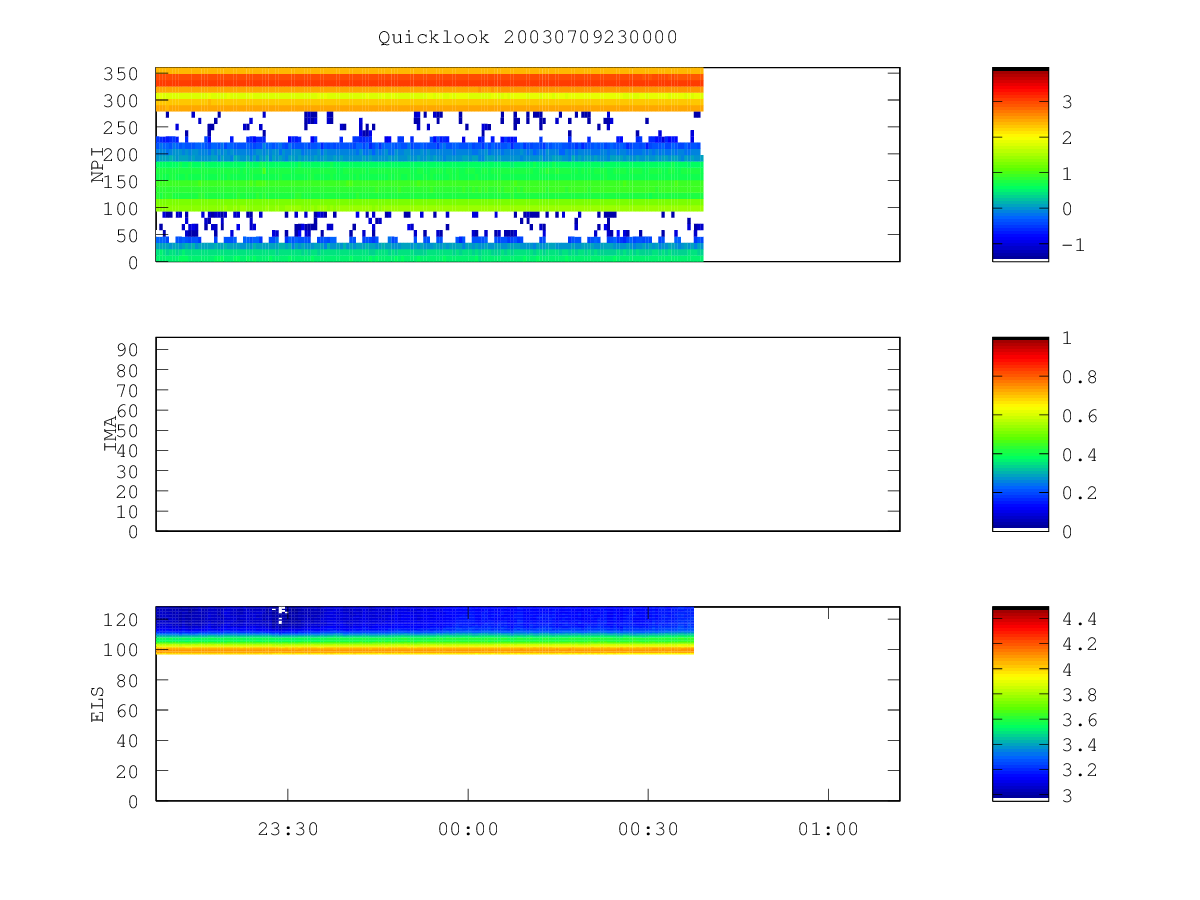
Task: Click the ELS color scale bar
Action: 1020,704
